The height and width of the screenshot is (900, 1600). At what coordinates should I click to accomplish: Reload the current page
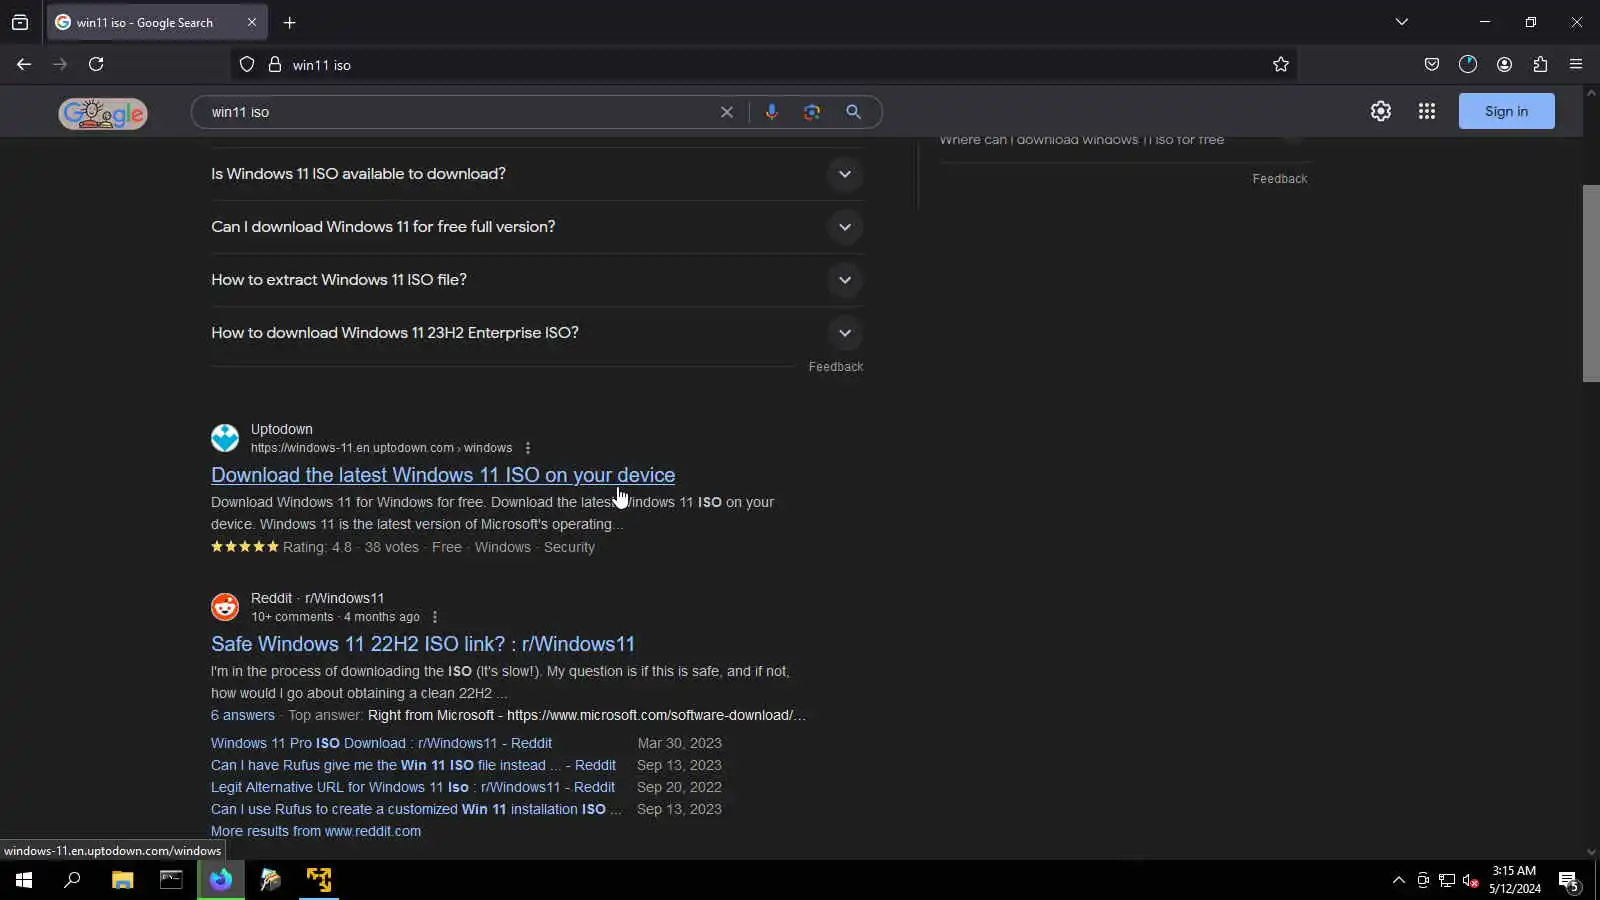coord(96,64)
